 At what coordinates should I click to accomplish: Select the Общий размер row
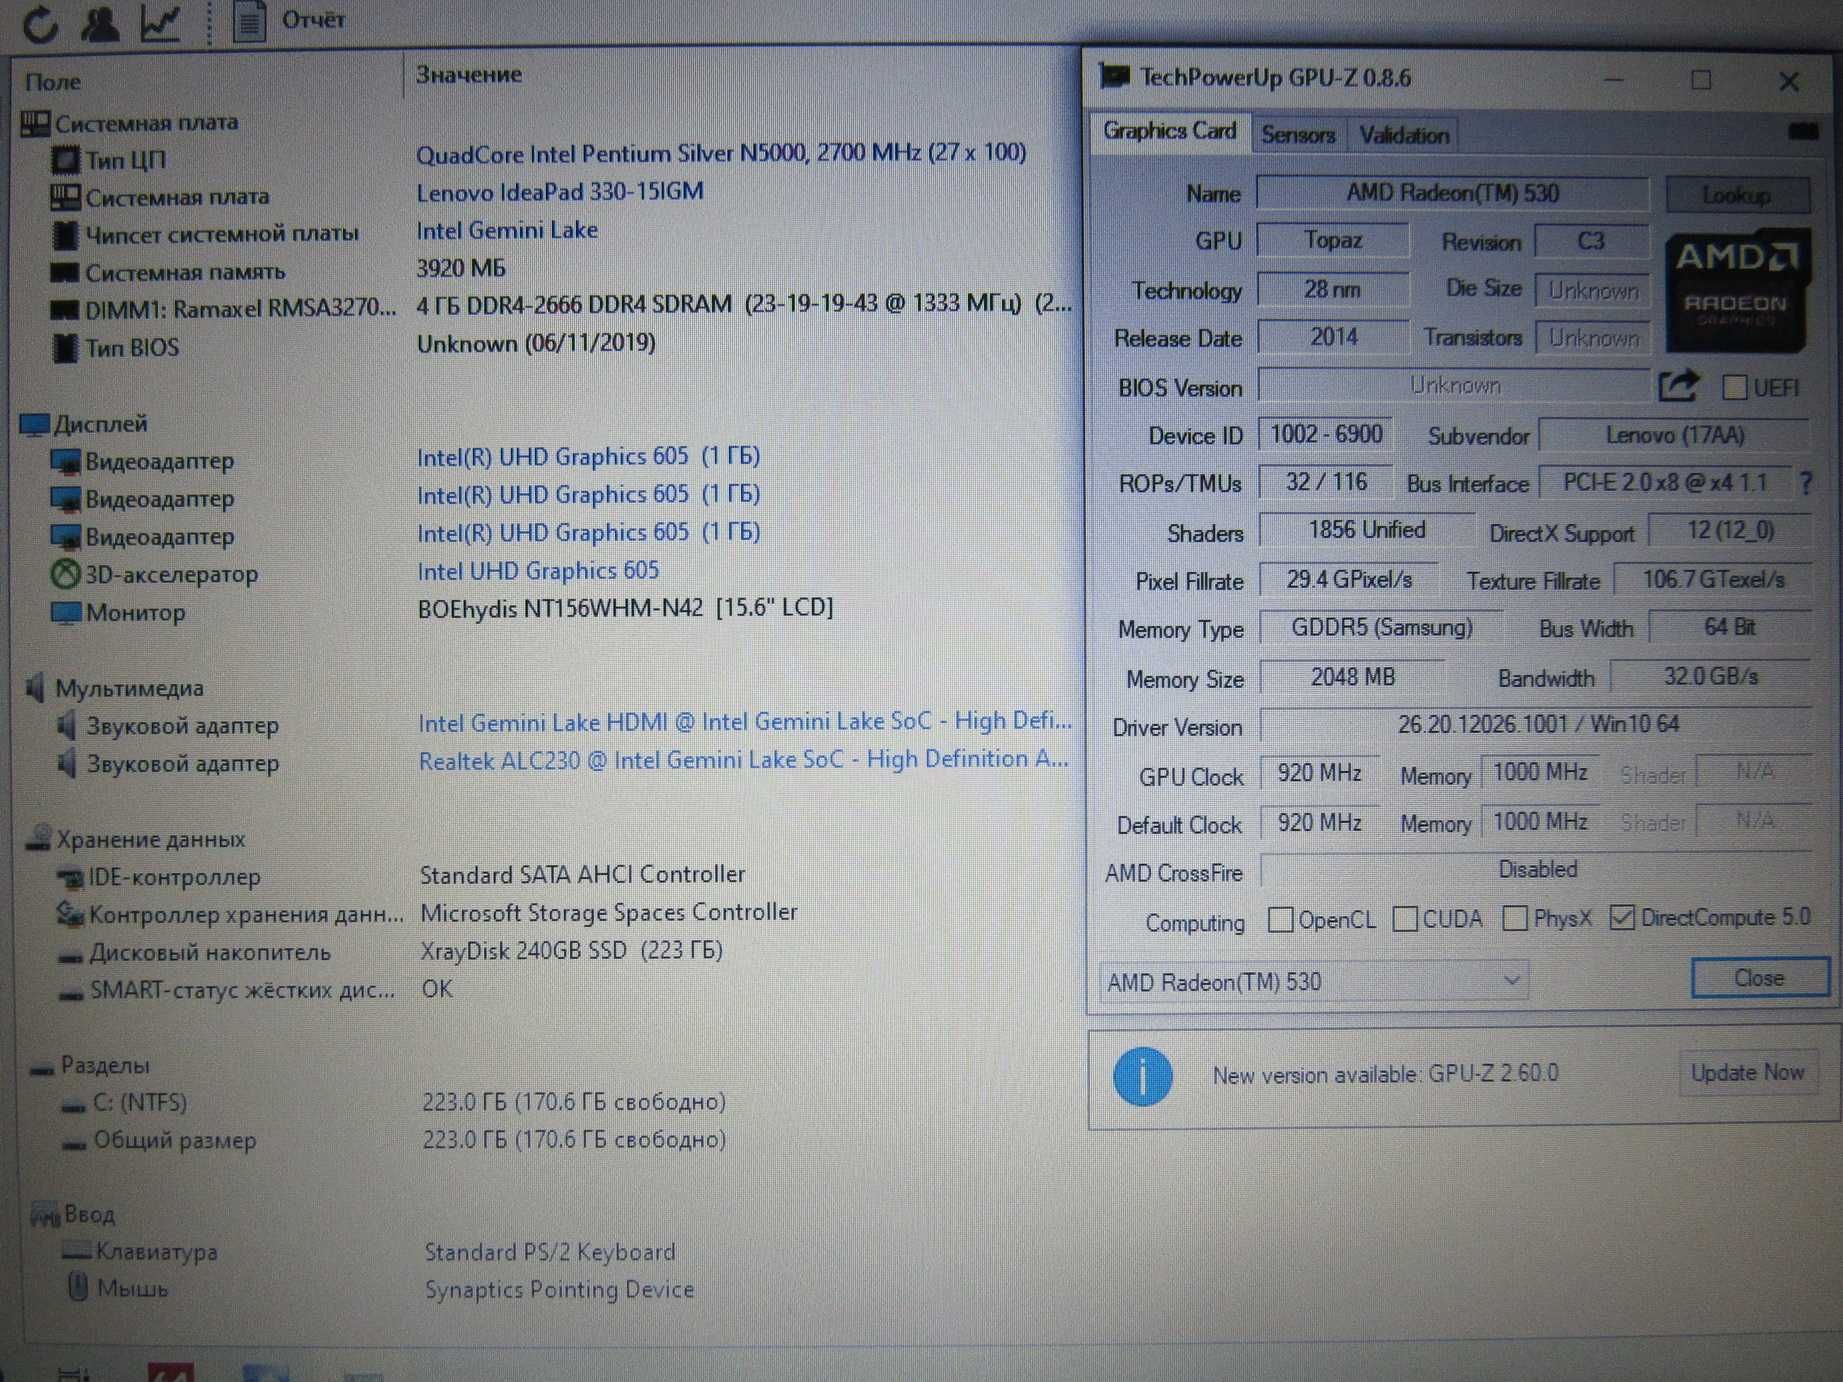tap(394, 1140)
